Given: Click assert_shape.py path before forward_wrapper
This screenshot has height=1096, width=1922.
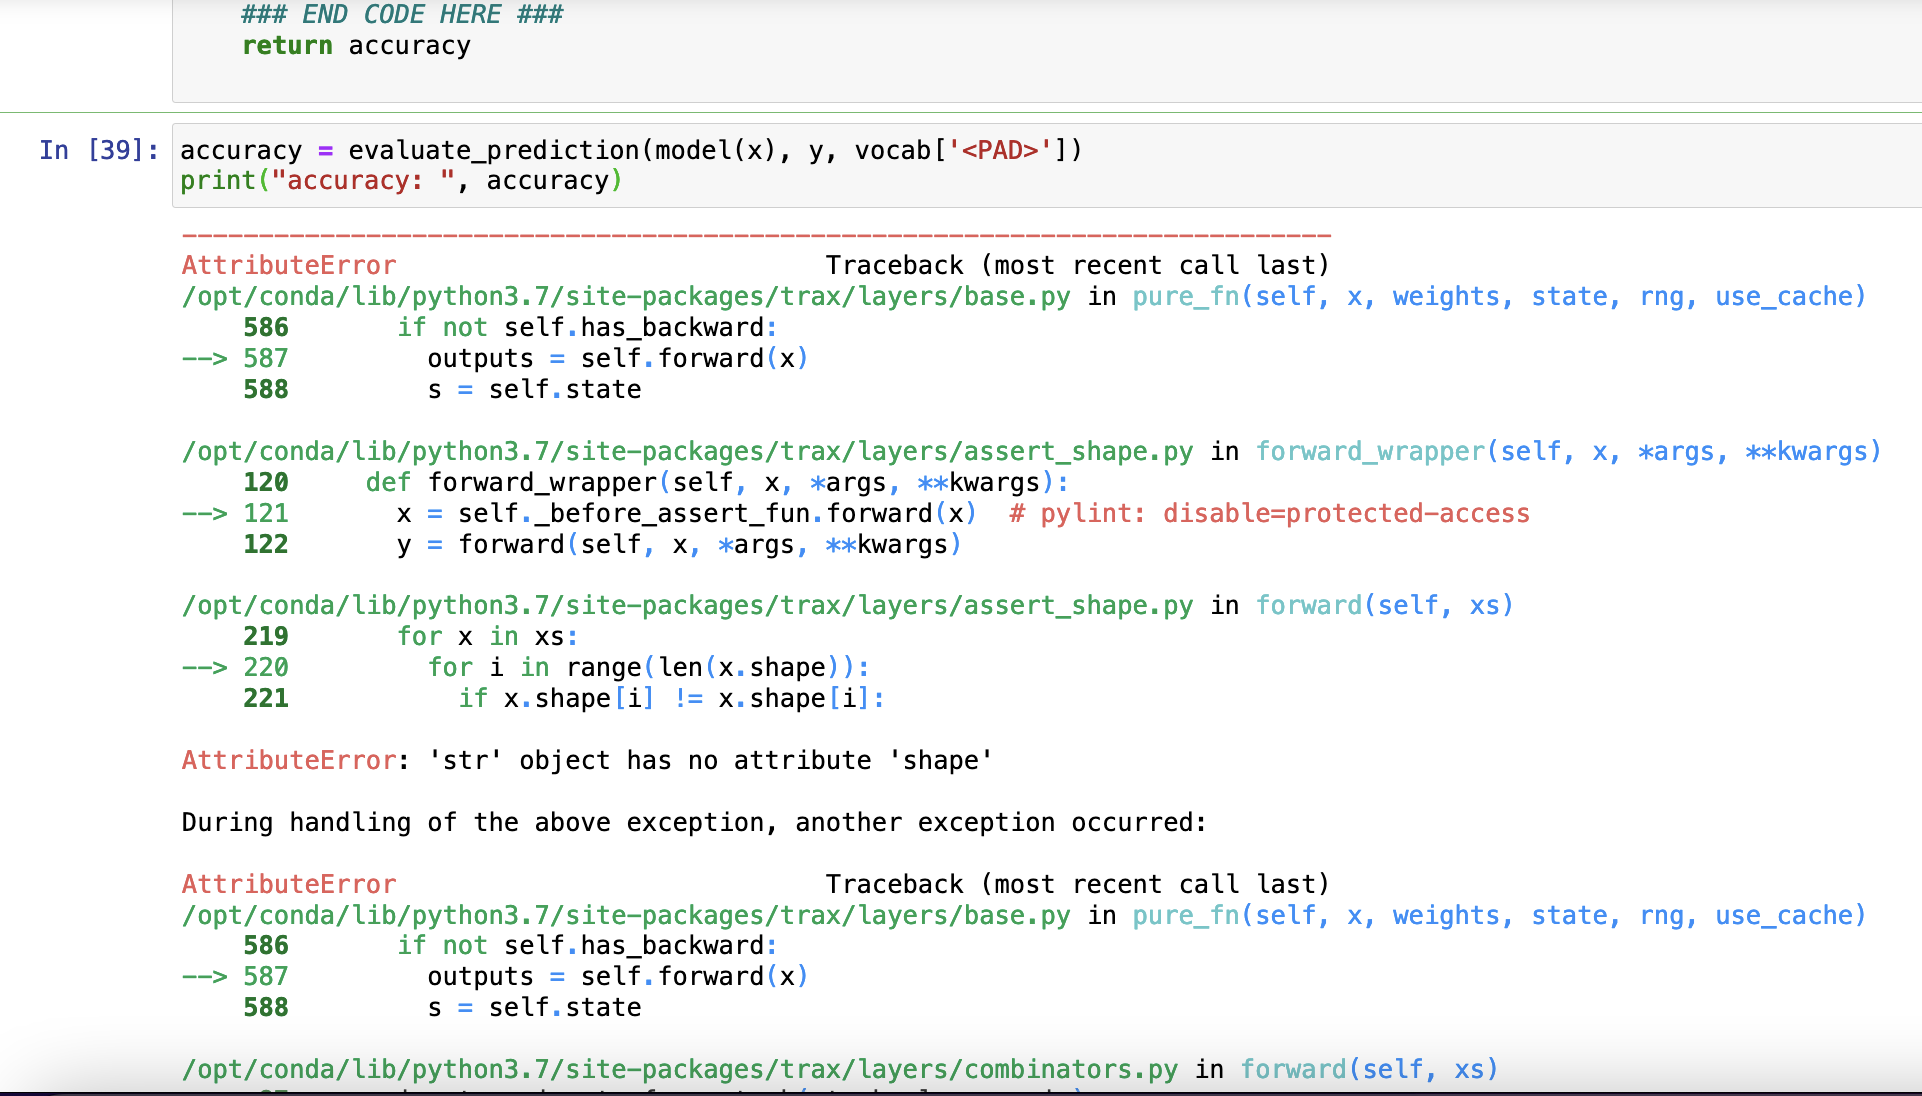Looking at the screenshot, I should pyautogui.click(x=687, y=452).
